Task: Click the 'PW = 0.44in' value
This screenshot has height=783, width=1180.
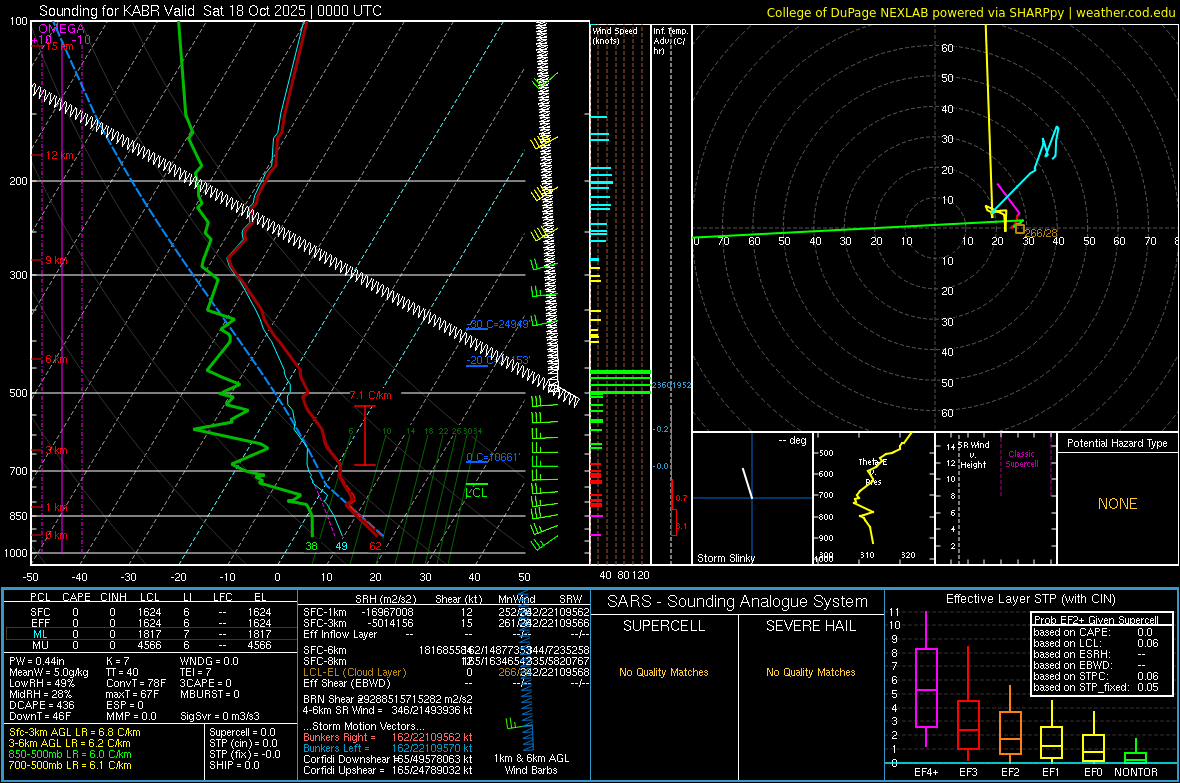Action: 37,661
